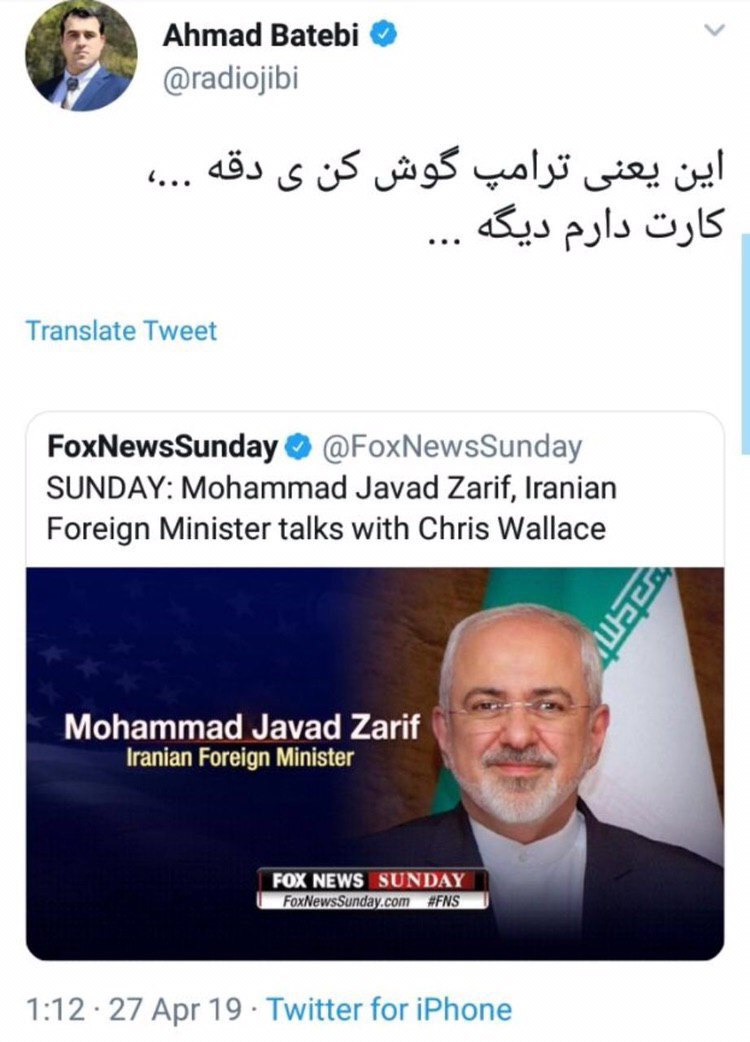Click Ahmad Batebi's blue verified badge
This screenshot has height=1042, width=750.
383,33
